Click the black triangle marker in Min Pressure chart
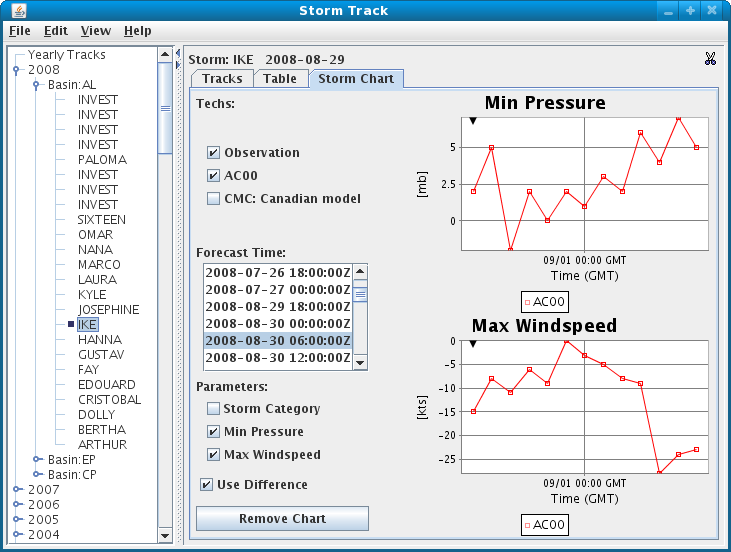 (x=472, y=121)
